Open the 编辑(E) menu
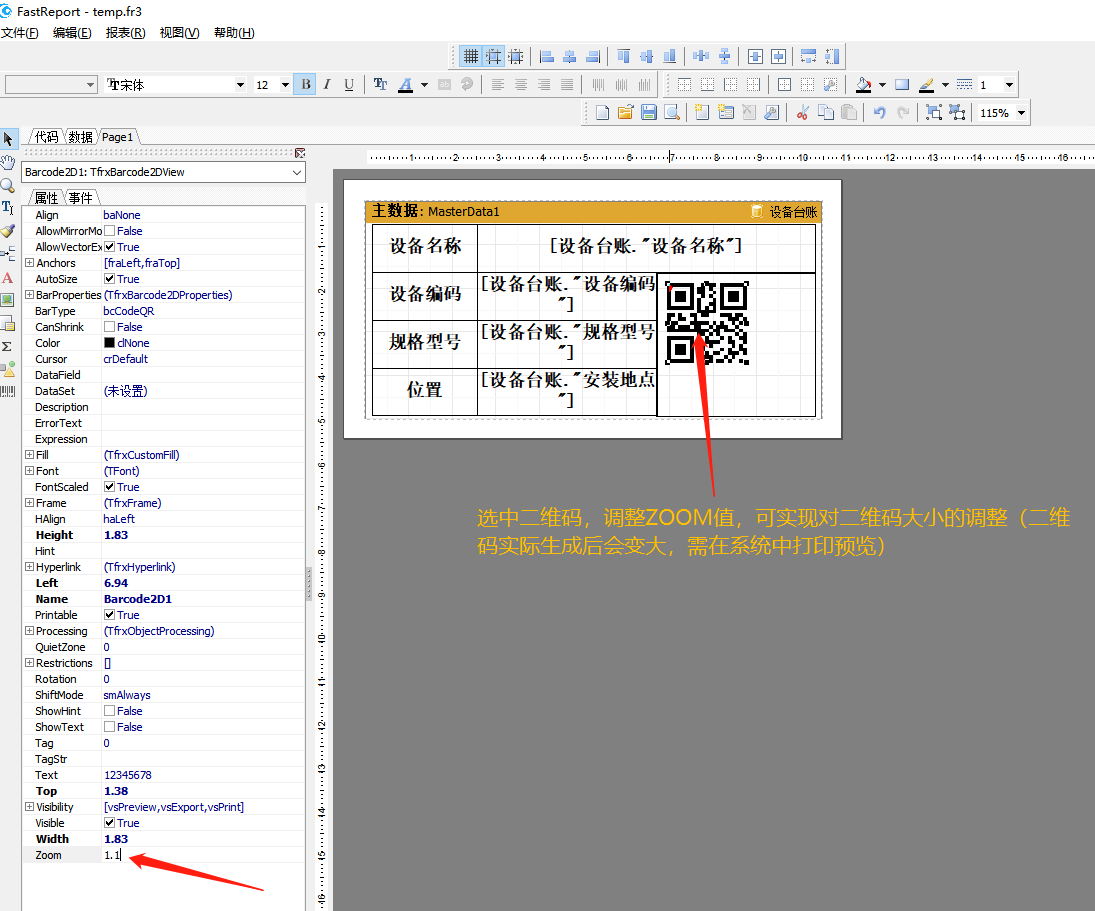This screenshot has height=911, width=1095. pyautogui.click(x=72, y=33)
